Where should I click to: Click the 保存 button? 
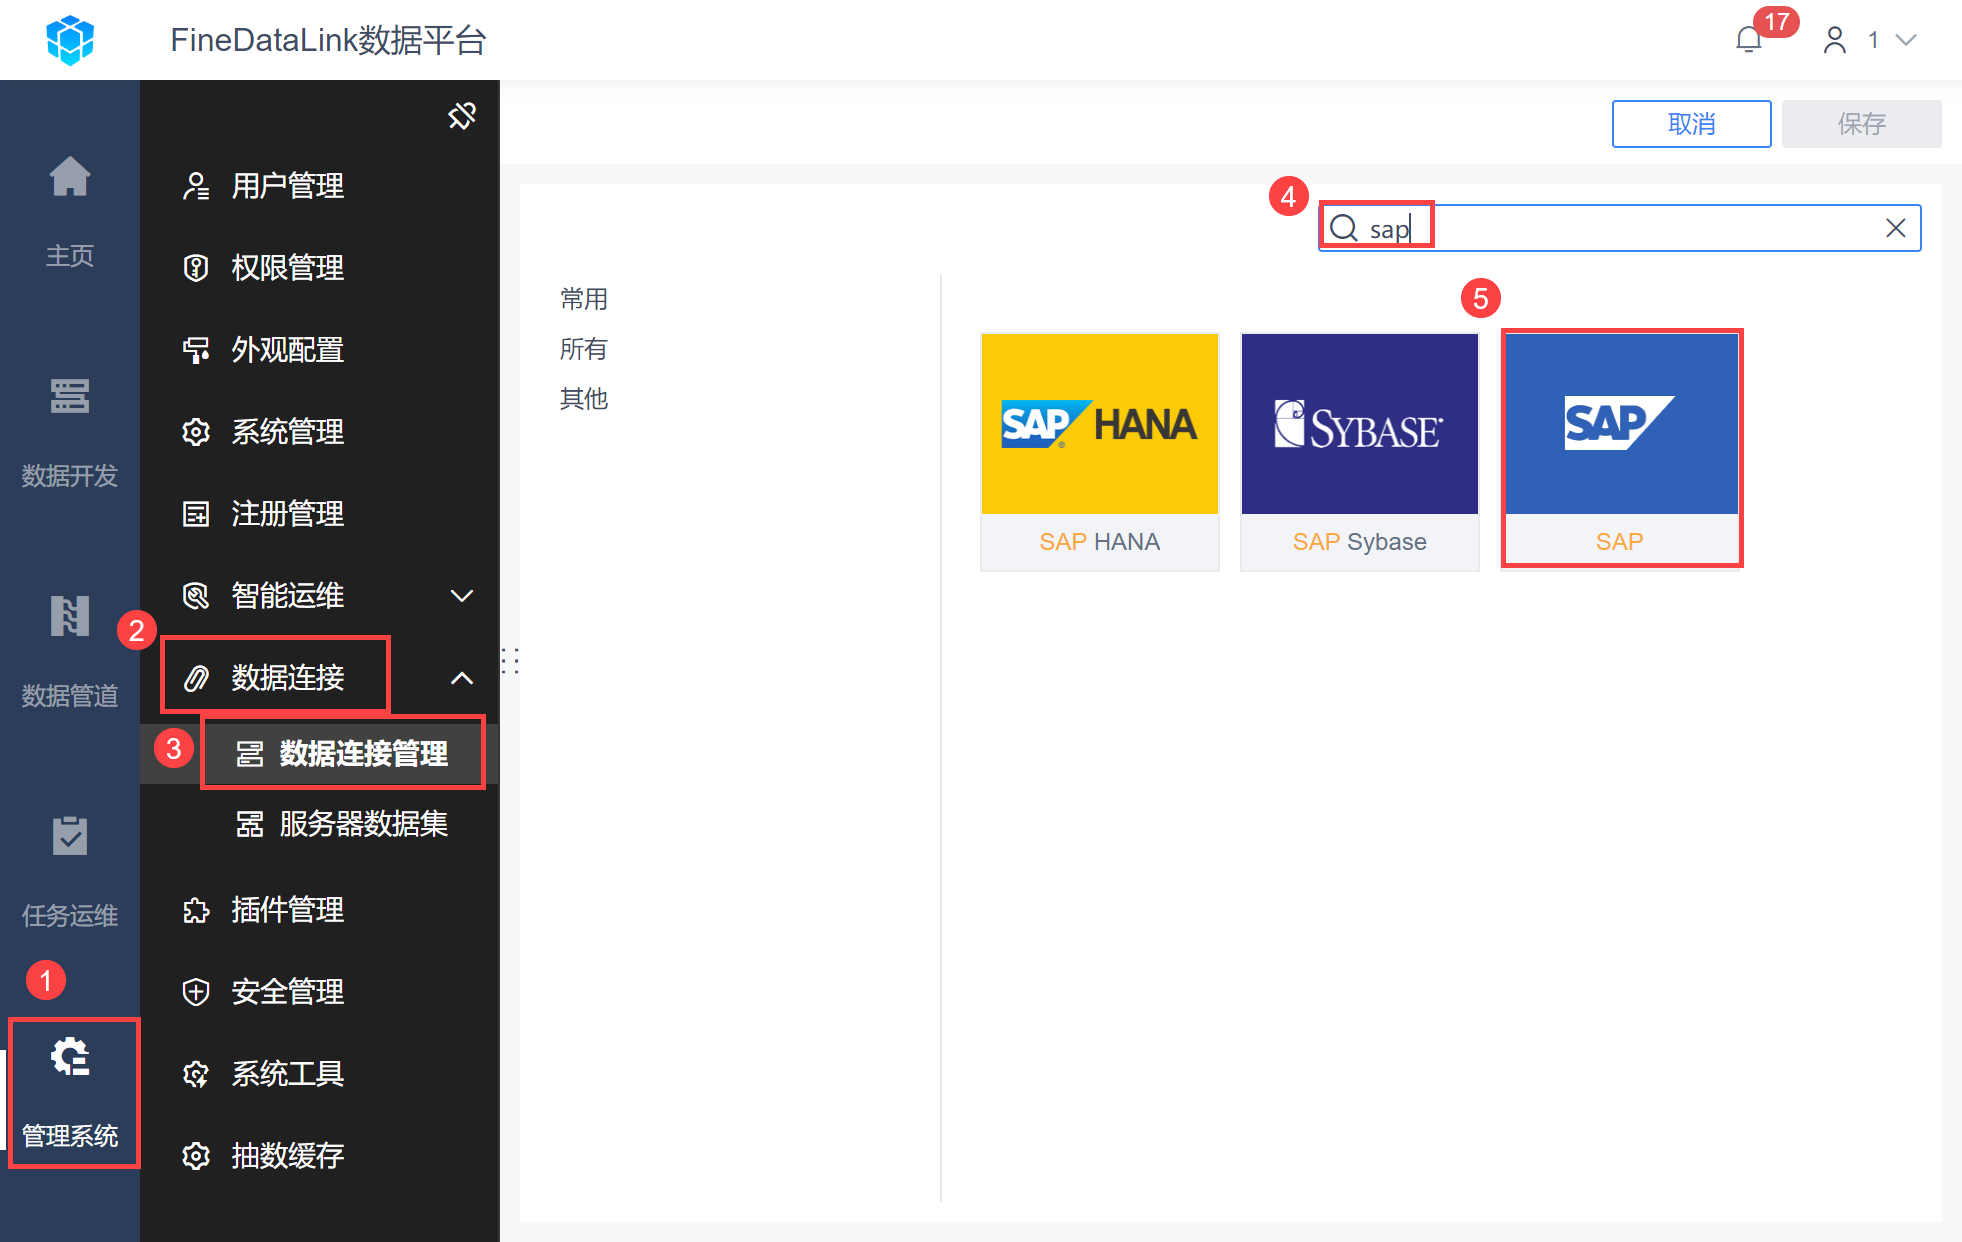(1861, 124)
